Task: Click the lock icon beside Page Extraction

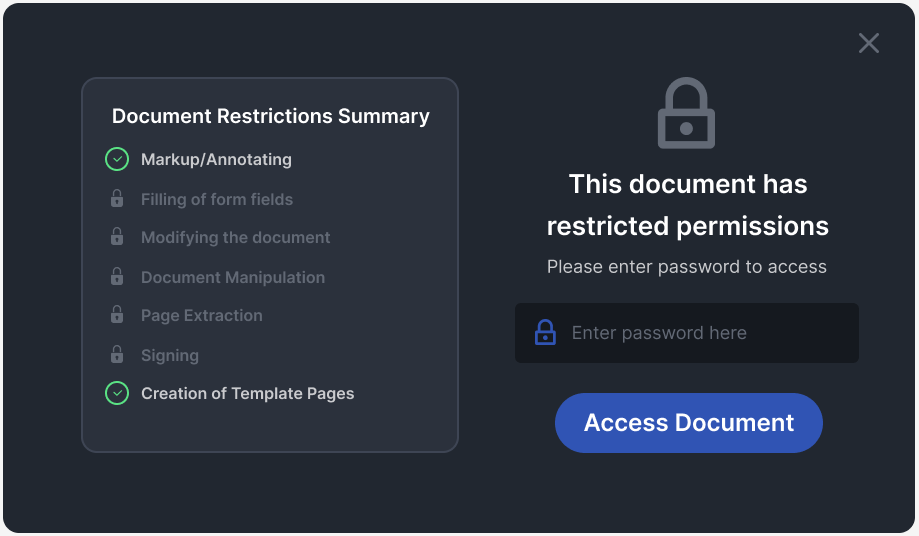Action: (x=117, y=315)
